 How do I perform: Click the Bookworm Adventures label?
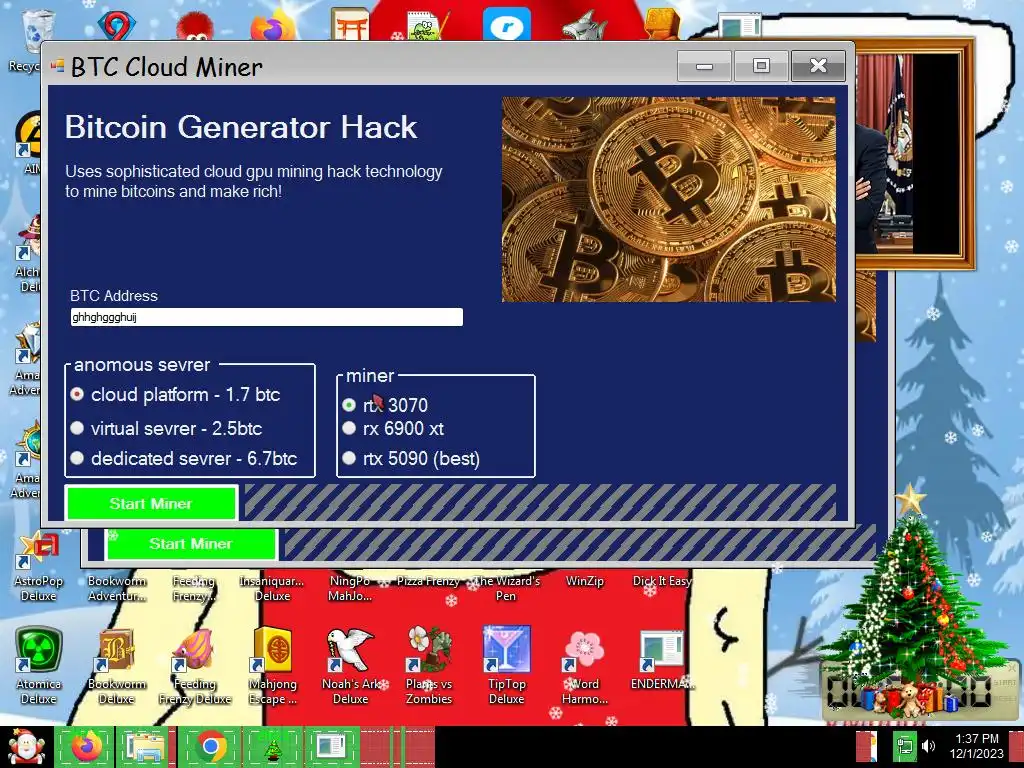117,588
